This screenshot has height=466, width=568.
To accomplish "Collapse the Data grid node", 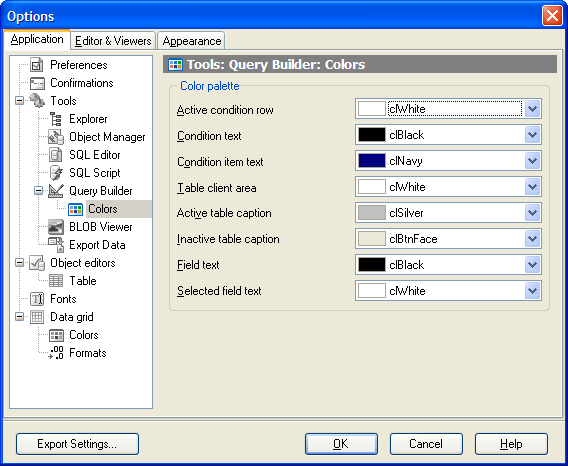I will (x=20, y=317).
